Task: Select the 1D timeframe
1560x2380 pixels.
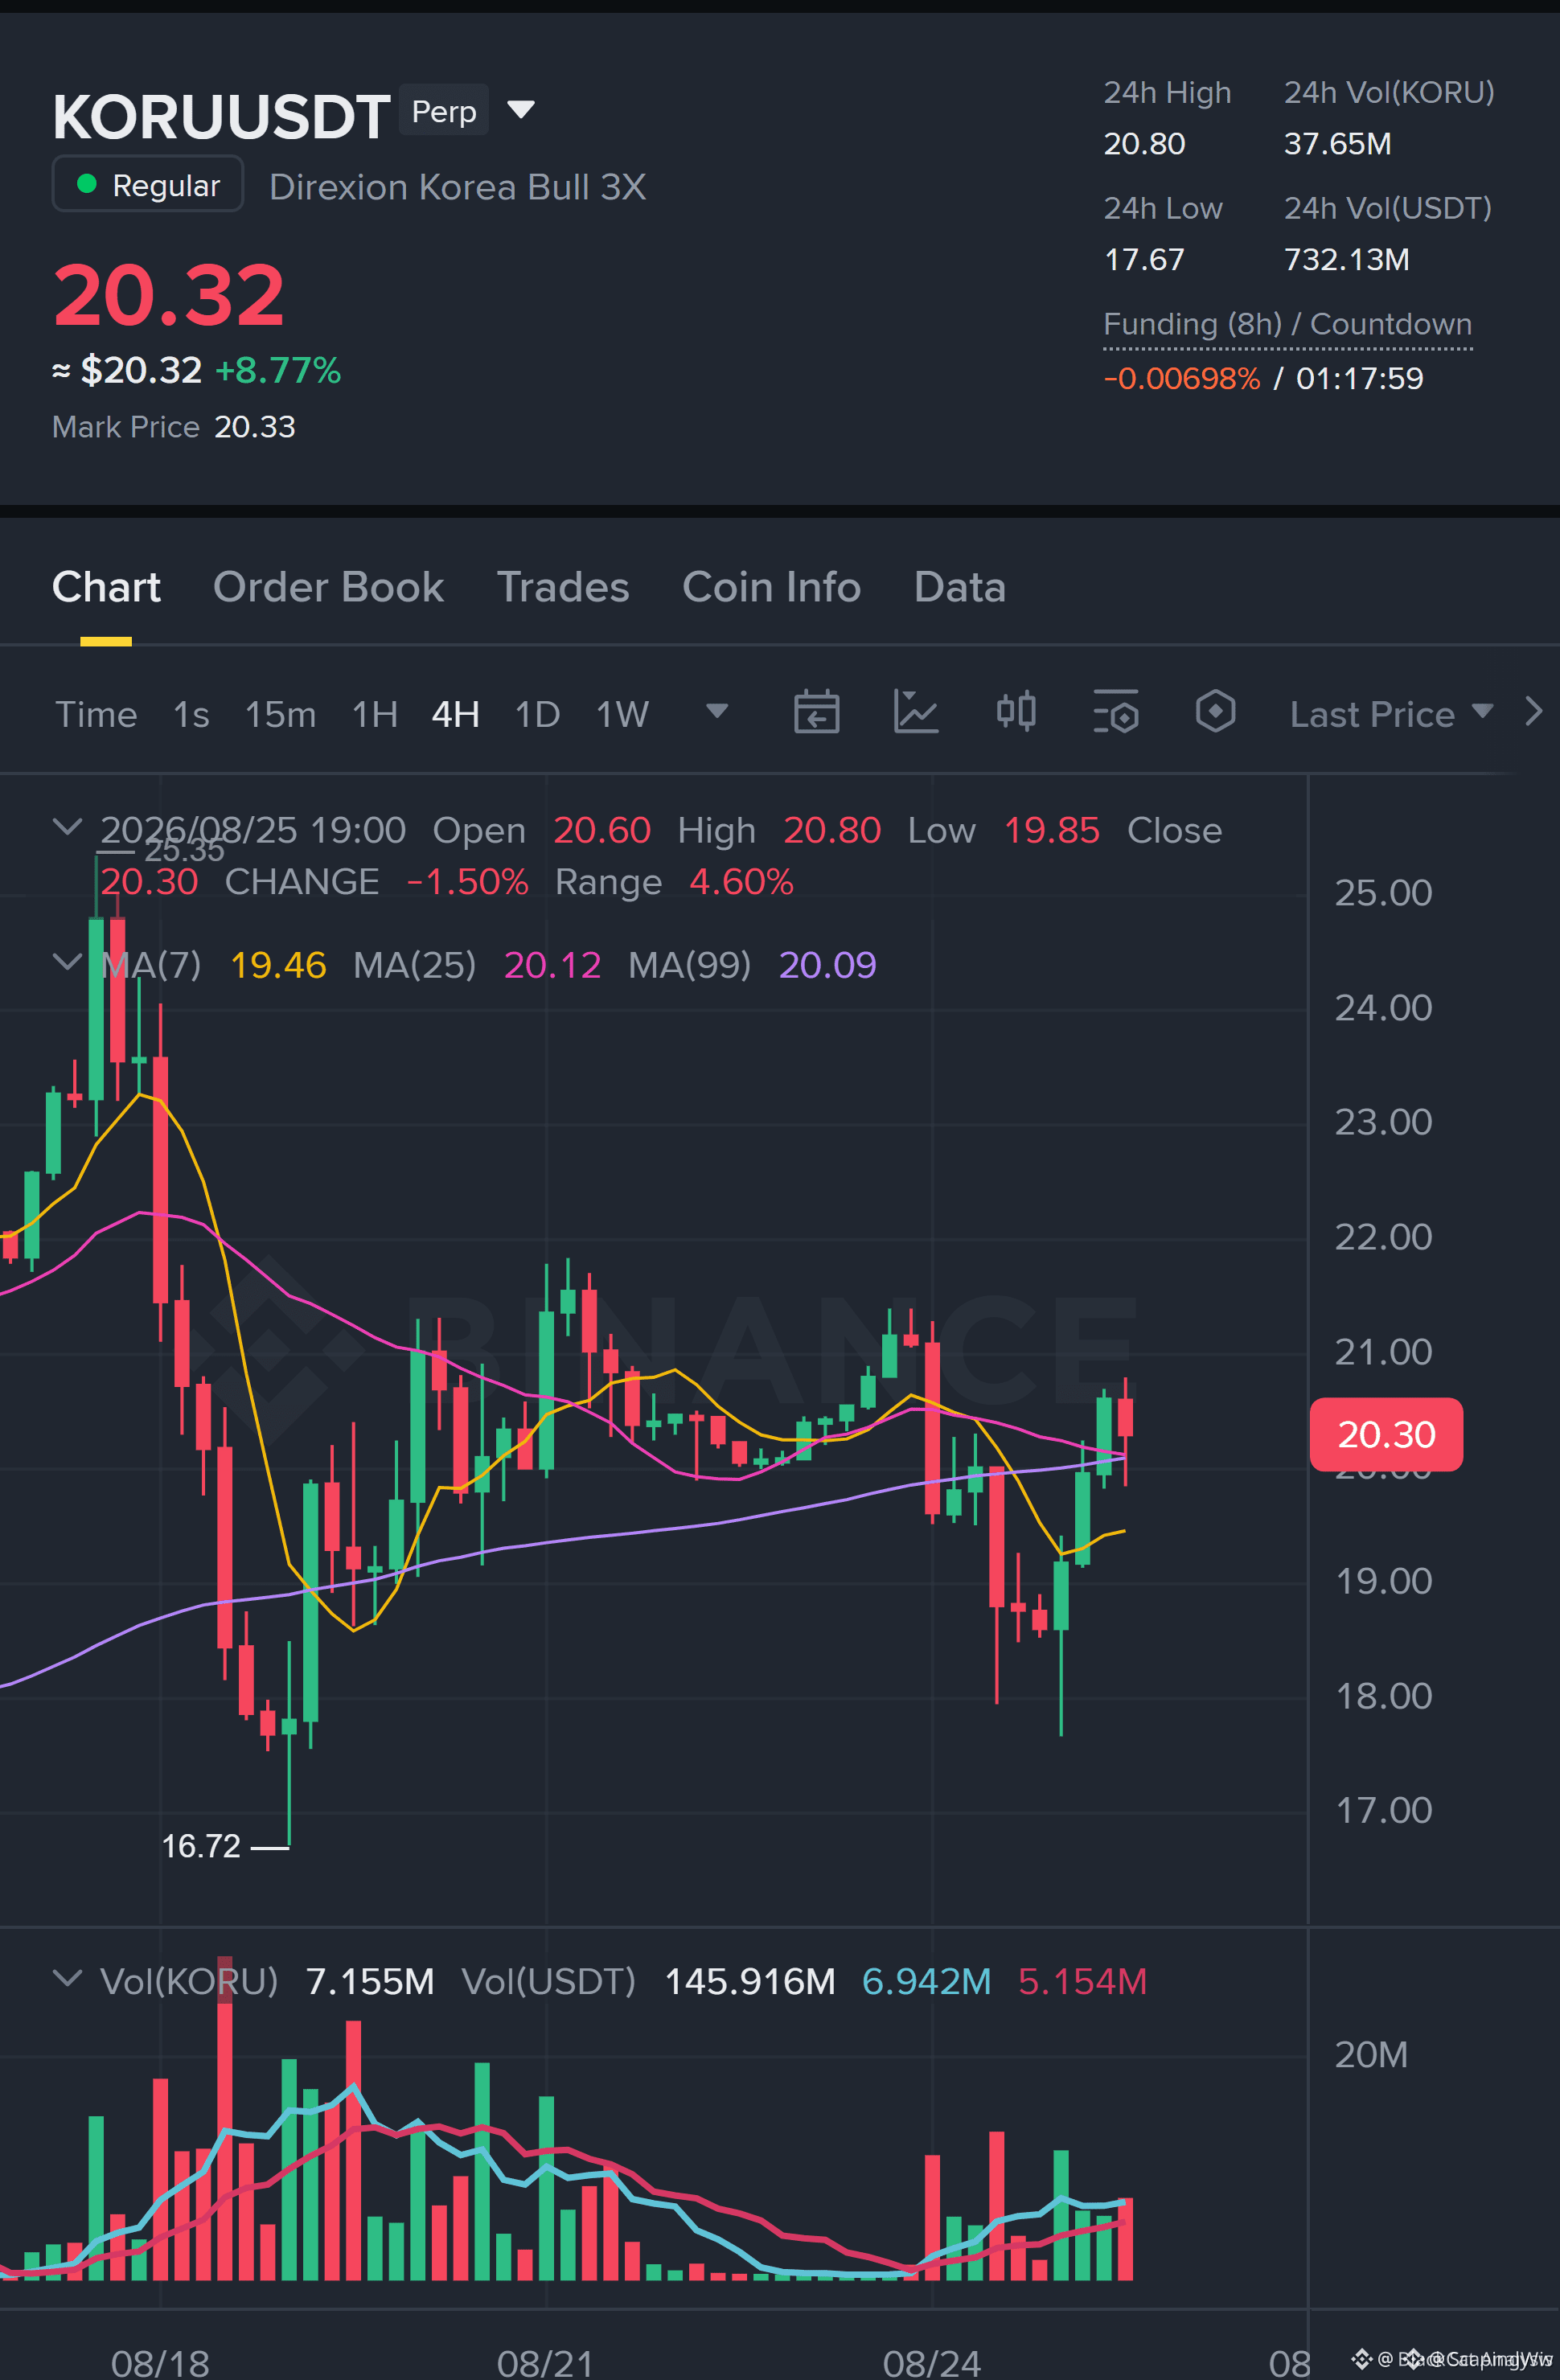Action: (x=537, y=714)
